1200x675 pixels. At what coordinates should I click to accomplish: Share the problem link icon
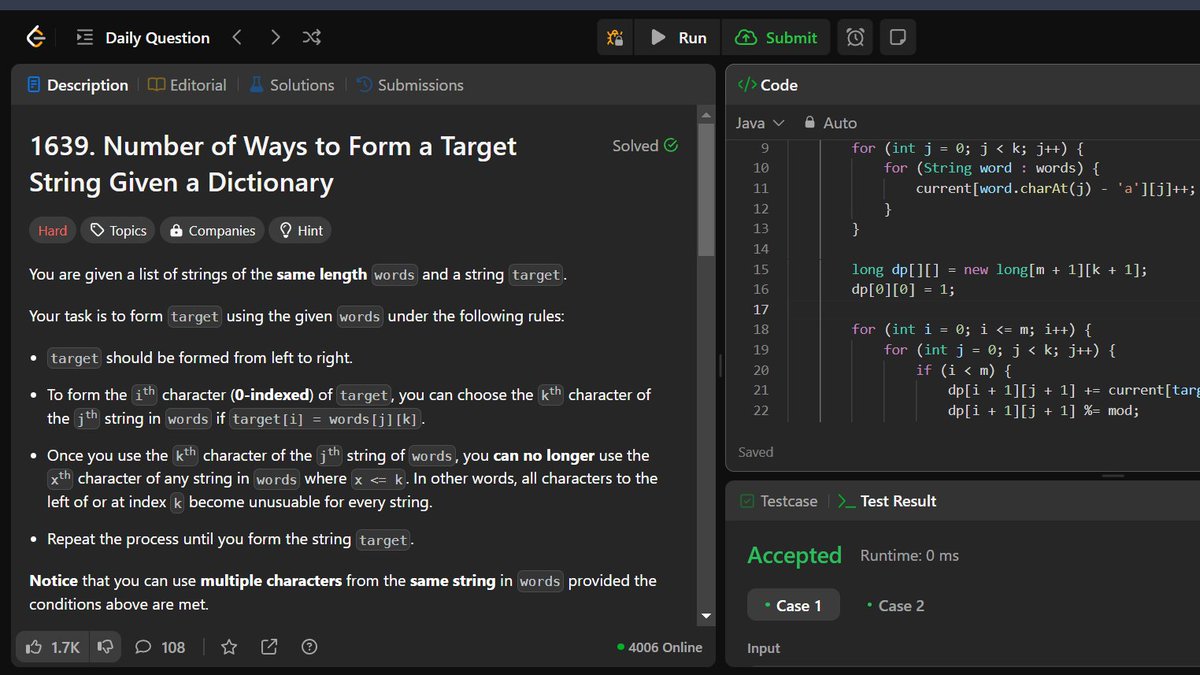[x=269, y=647]
